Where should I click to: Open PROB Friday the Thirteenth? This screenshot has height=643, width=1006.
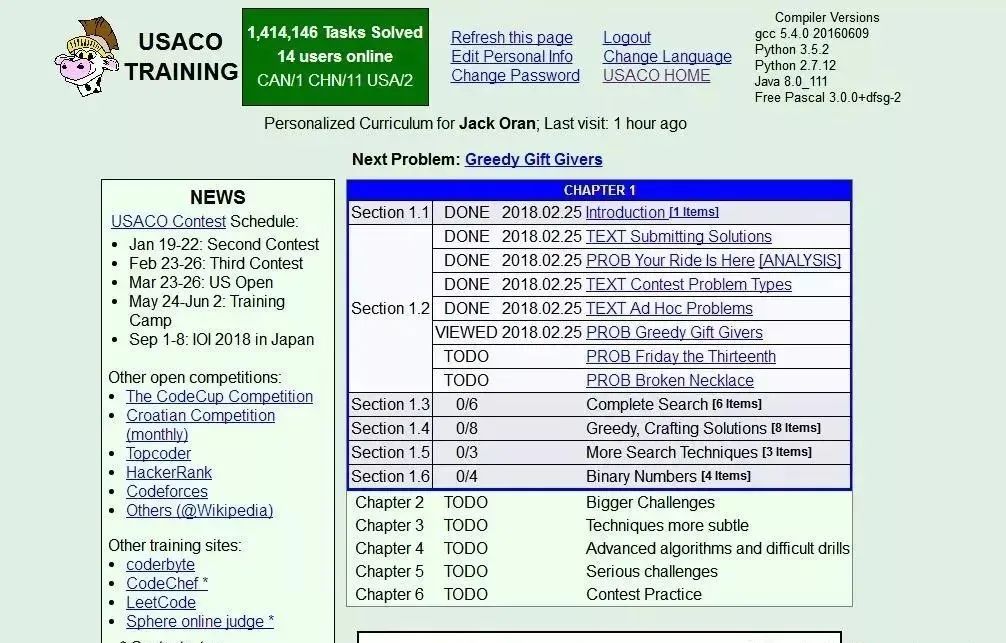click(x=681, y=357)
